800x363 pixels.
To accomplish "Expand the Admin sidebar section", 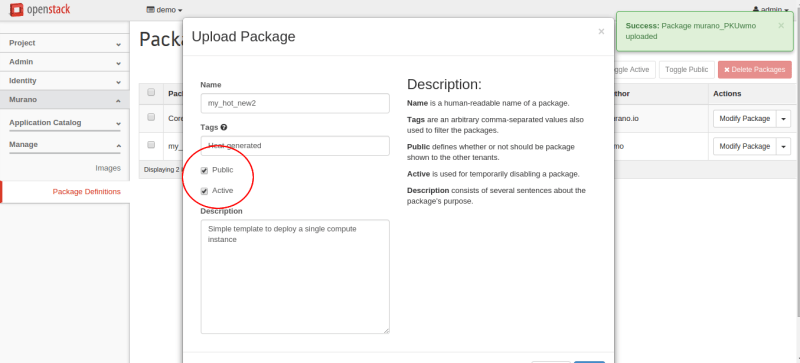I will pyautogui.click(x=65, y=62).
